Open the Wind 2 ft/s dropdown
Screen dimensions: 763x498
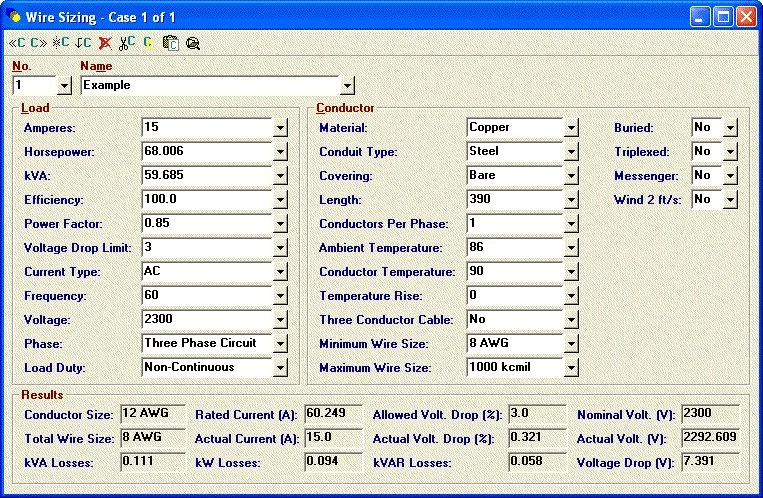point(730,200)
